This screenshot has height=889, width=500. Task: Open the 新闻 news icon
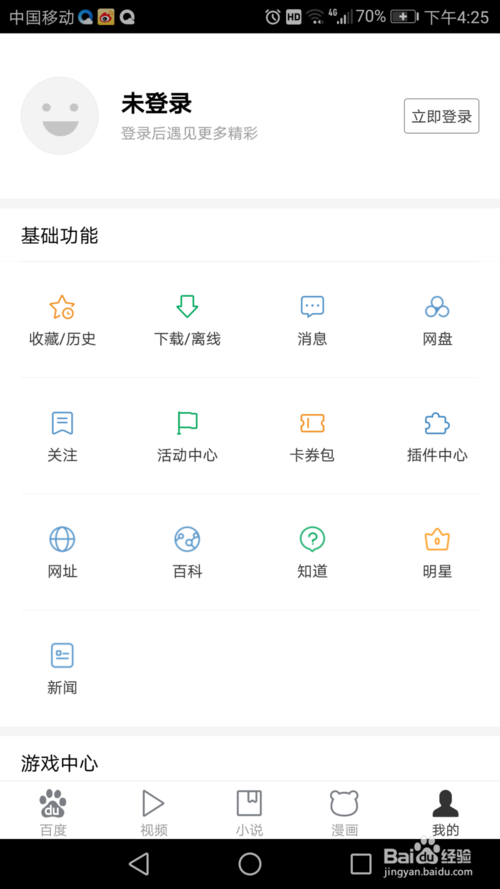(x=62, y=655)
